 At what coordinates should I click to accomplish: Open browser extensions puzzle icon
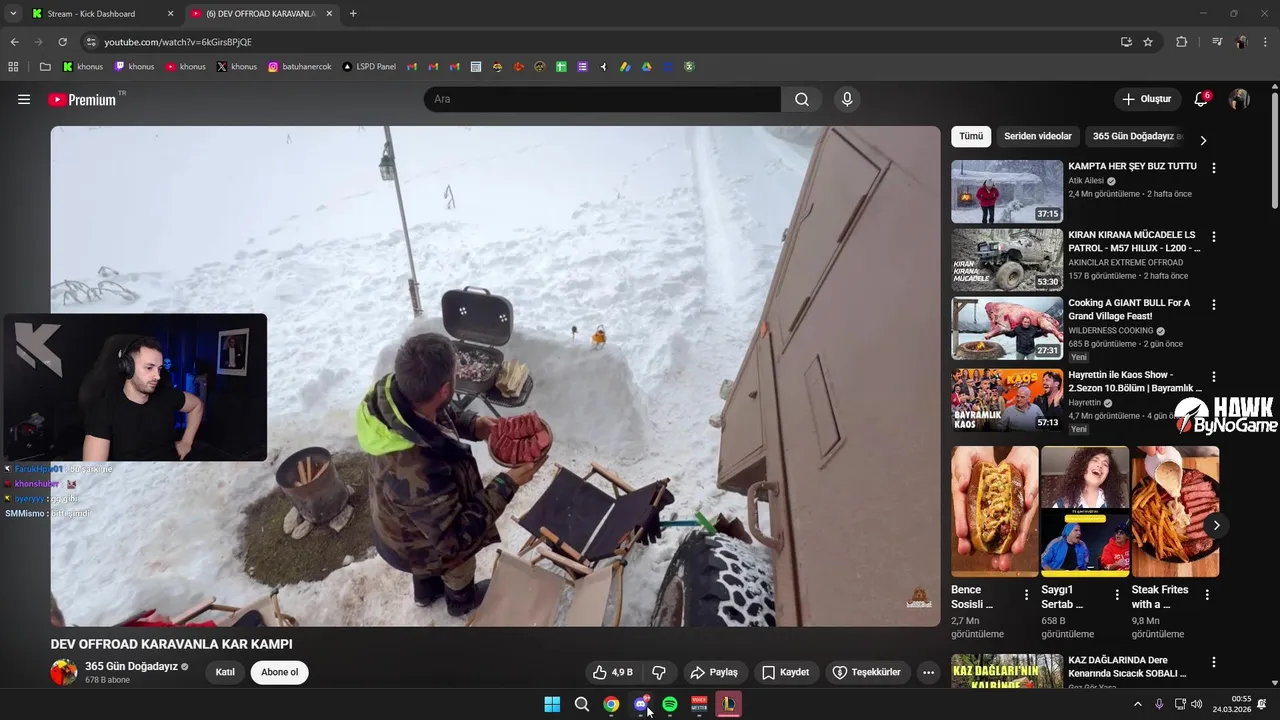click(1181, 42)
